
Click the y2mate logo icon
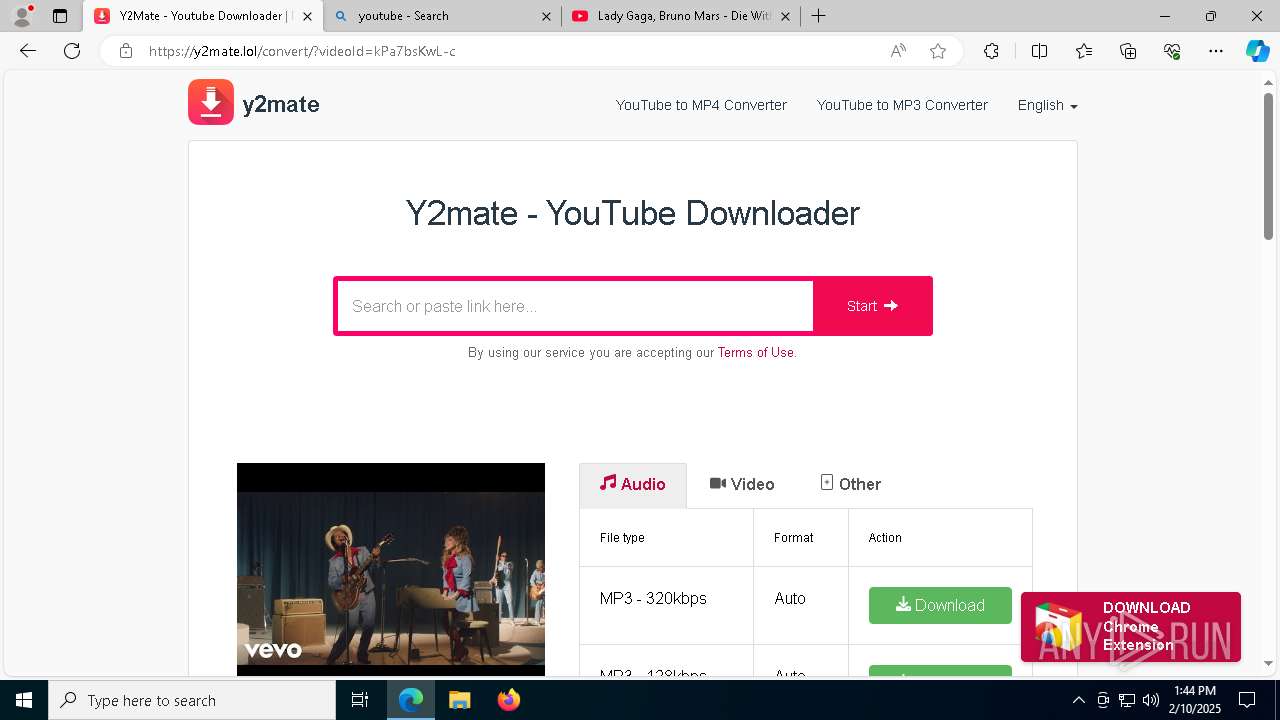pyautogui.click(x=211, y=103)
